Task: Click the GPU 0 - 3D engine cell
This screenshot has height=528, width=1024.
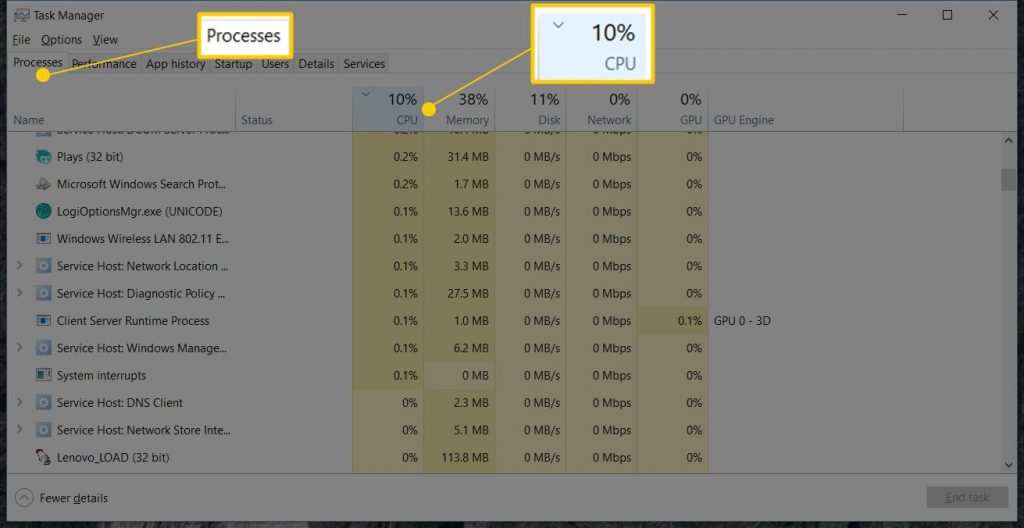Action: pos(742,321)
